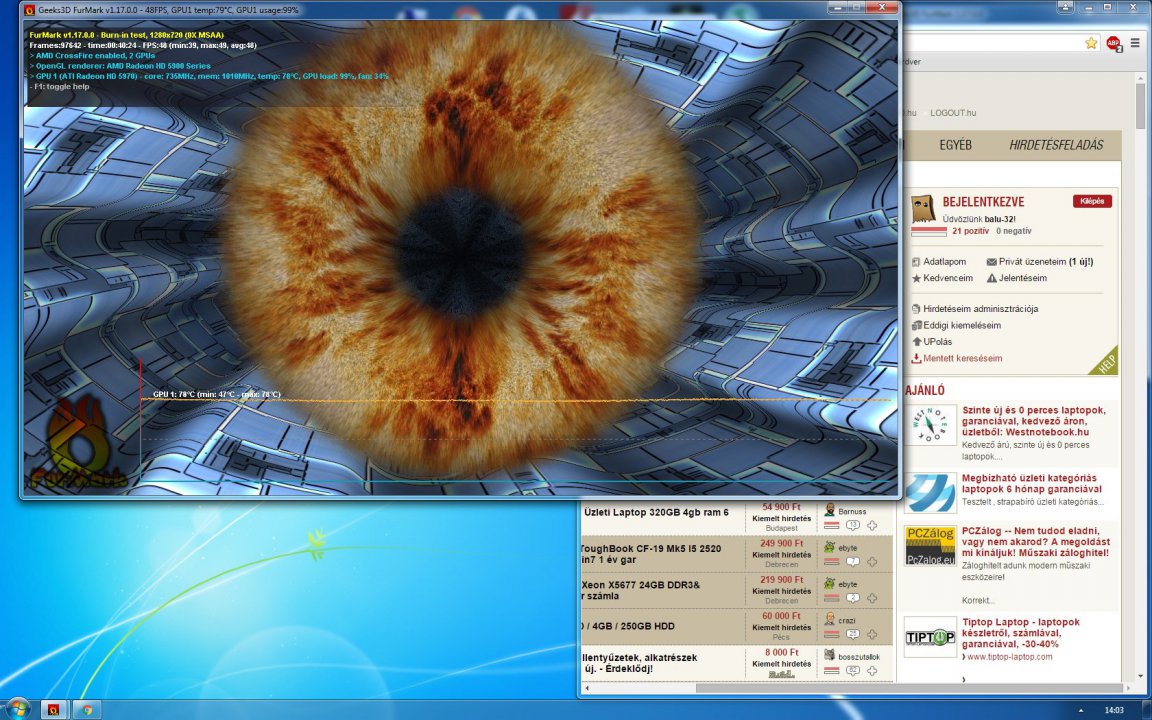
Task: Click plus icon in the 8 000 Ft listing
Action: coord(872,670)
